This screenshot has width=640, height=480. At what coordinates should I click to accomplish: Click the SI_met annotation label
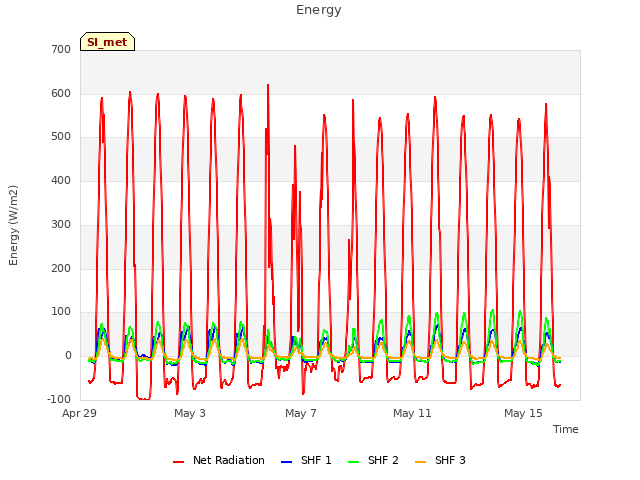point(107,42)
